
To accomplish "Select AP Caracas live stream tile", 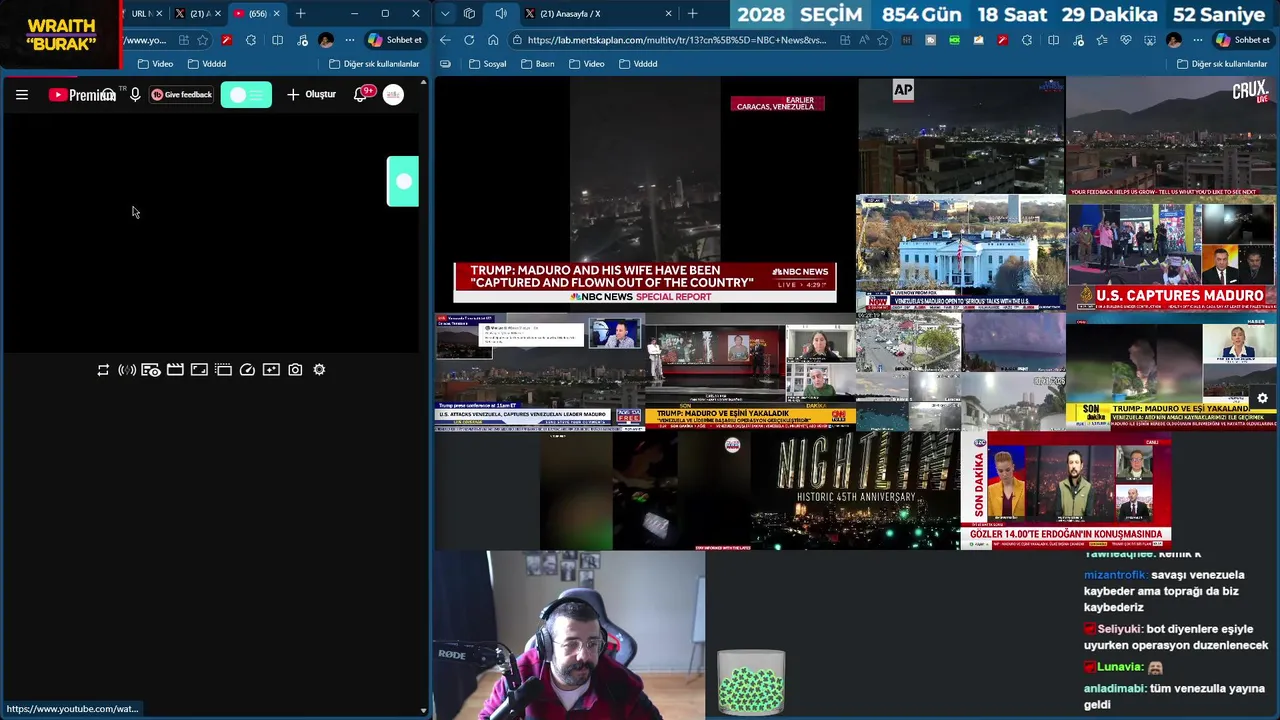I will (961, 135).
